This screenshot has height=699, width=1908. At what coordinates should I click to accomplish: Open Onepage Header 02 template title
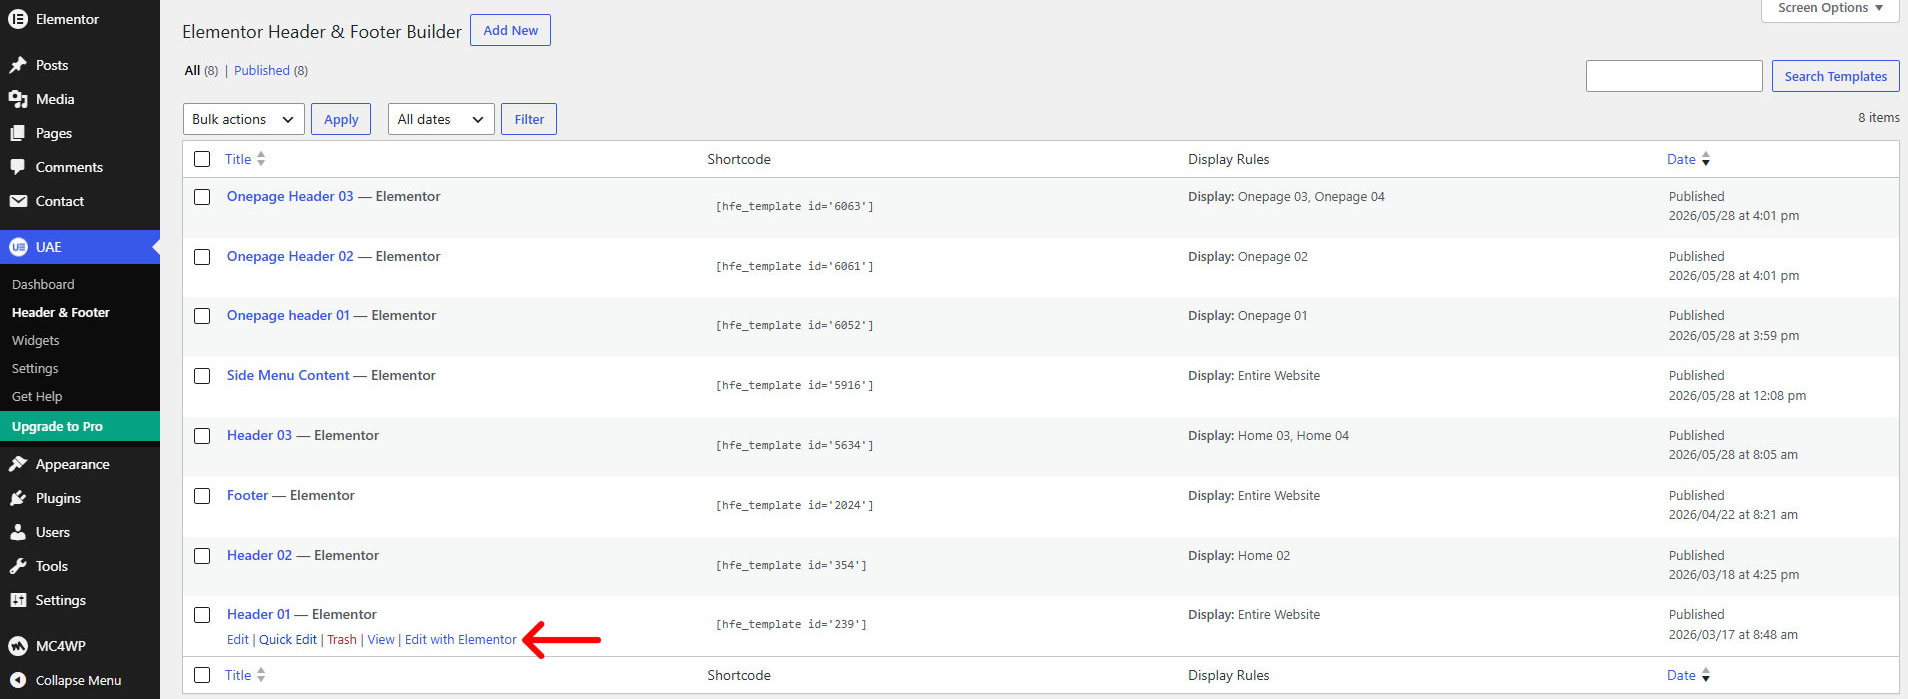(290, 256)
